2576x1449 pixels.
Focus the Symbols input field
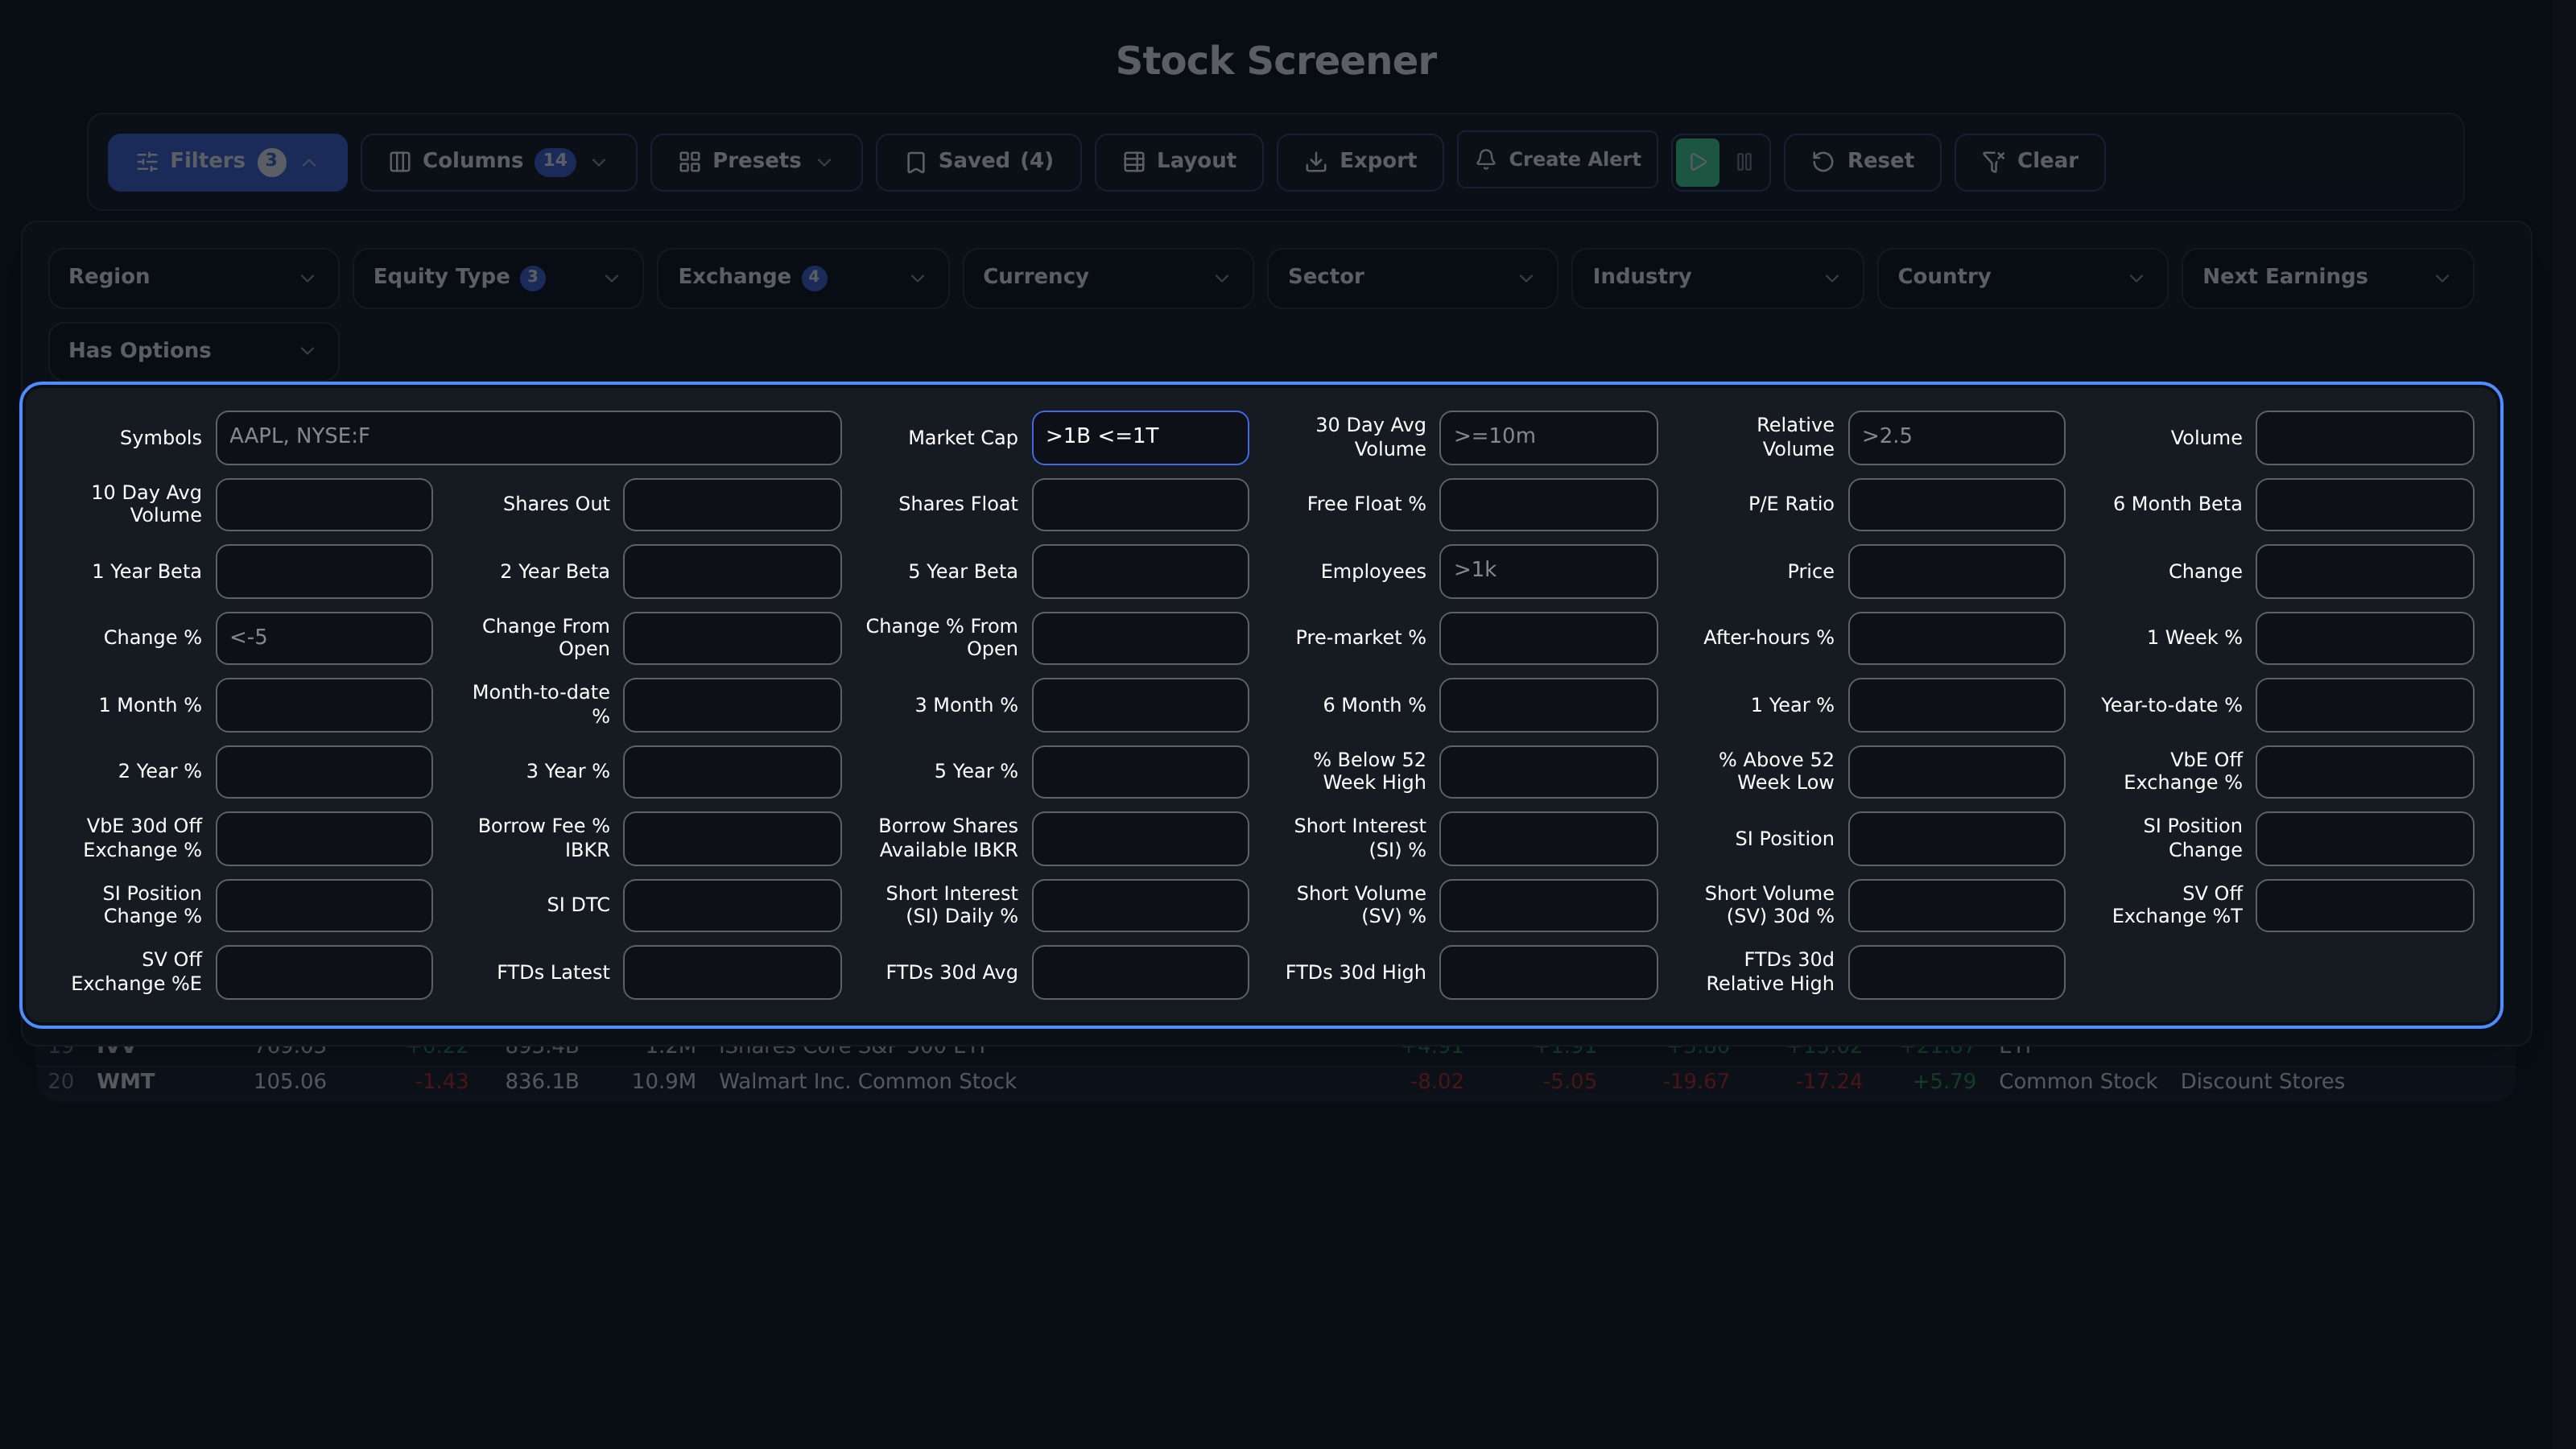pos(528,437)
